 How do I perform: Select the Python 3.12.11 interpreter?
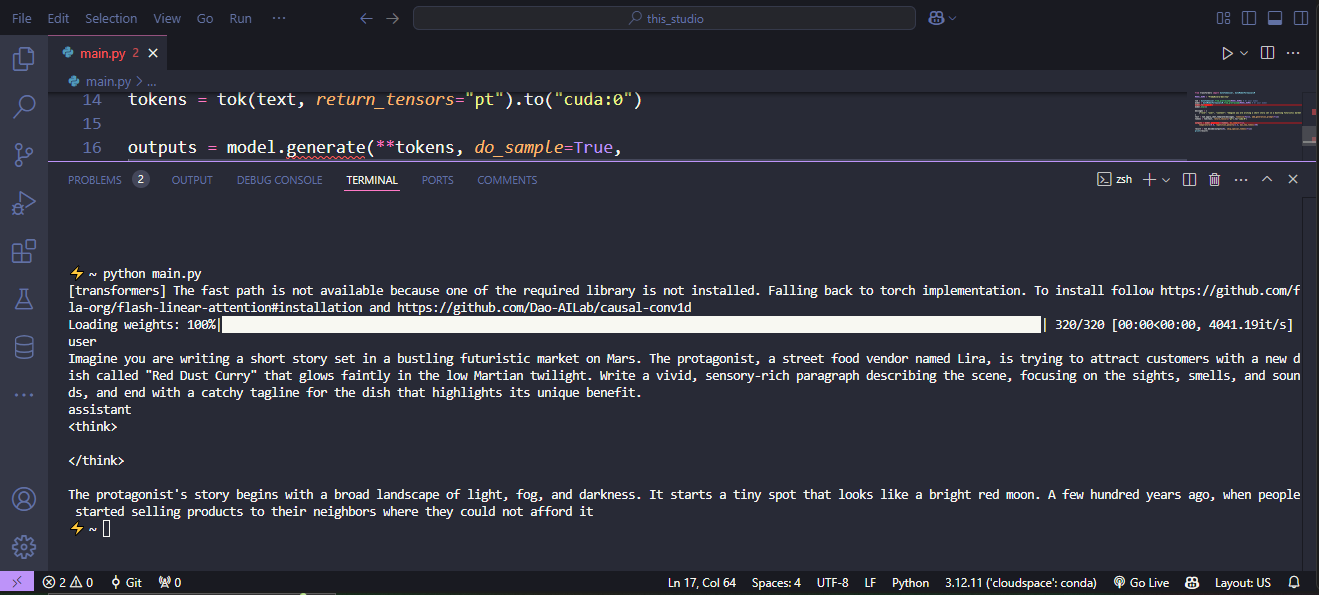(x=1021, y=583)
